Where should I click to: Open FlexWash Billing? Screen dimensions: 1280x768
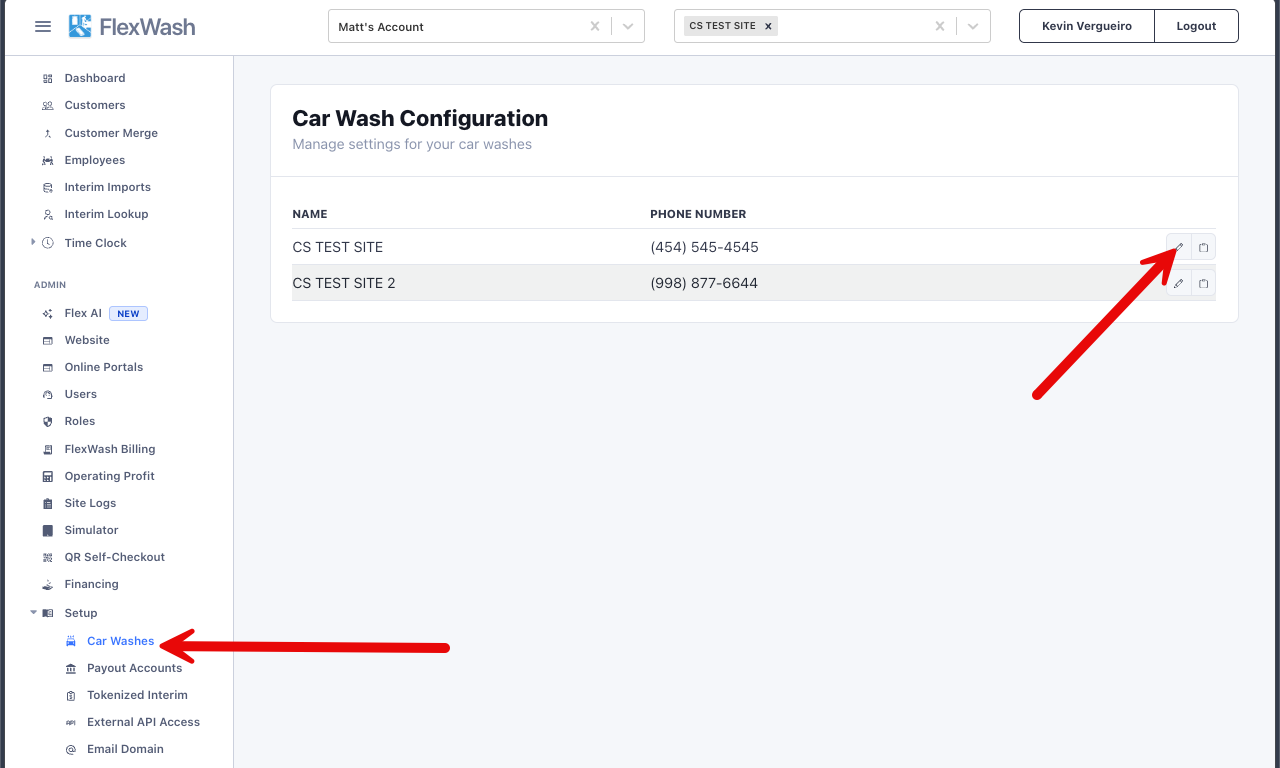coord(110,449)
